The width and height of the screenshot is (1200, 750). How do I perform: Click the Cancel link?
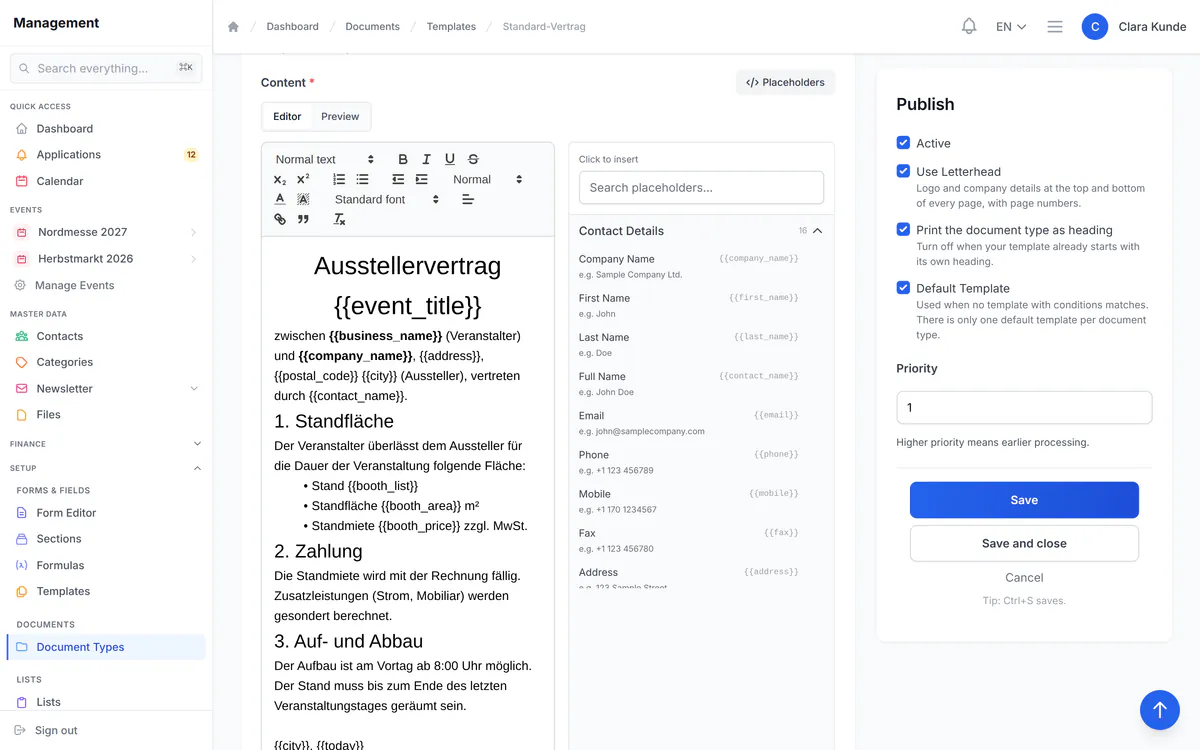[1024, 578]
